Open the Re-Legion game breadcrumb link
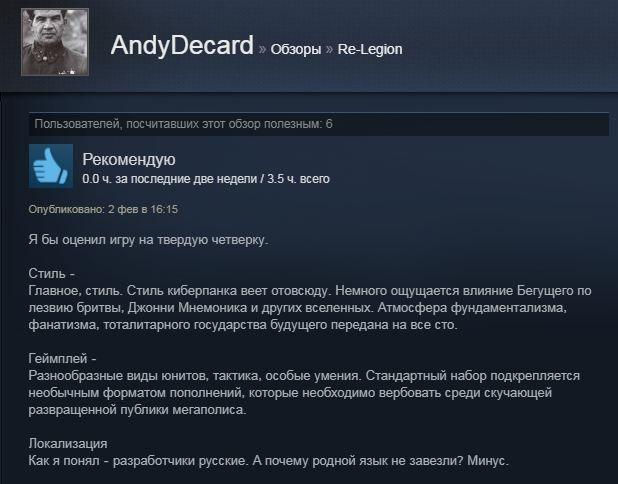 [x=370, y=49]
